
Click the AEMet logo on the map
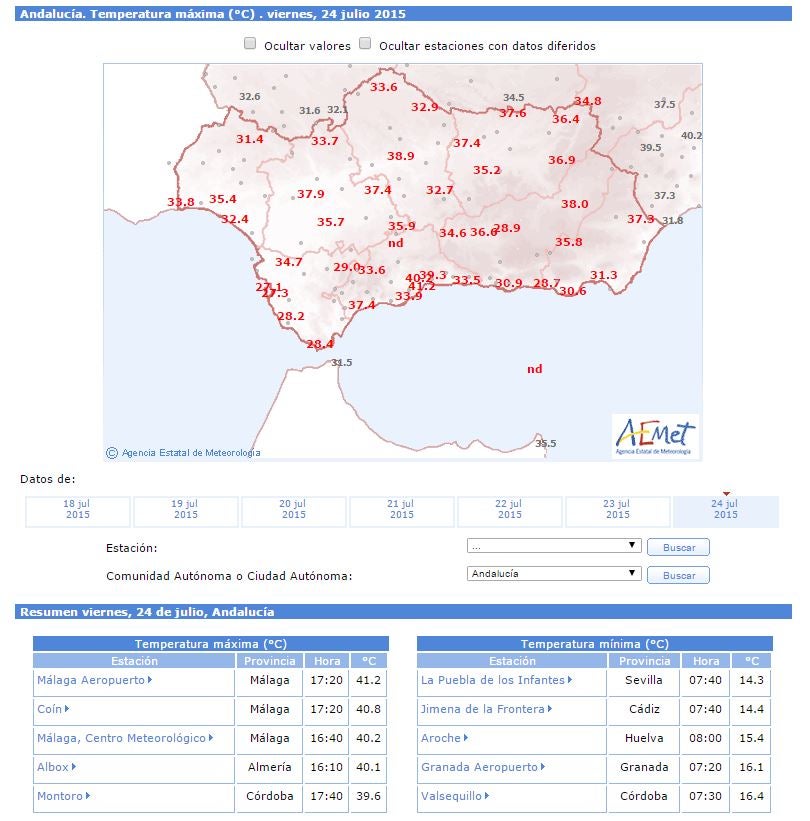click(656, 436)
